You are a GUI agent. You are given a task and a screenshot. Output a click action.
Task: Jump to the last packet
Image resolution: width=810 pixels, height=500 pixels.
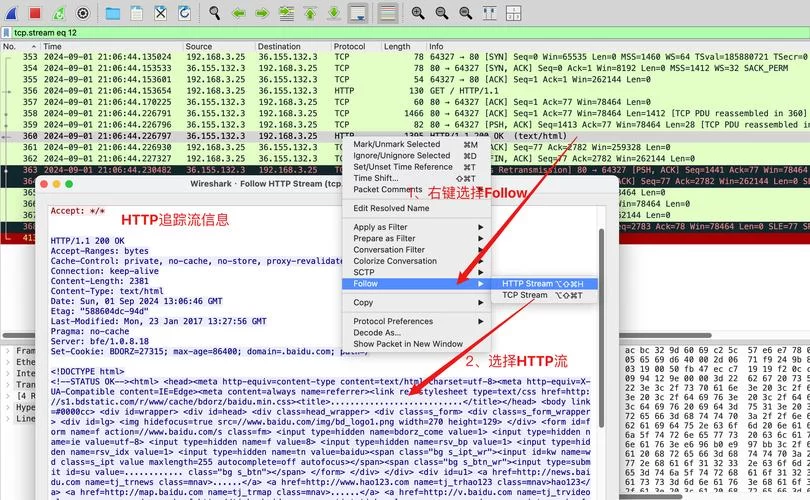pyautogui.click(x=334, y=13)
